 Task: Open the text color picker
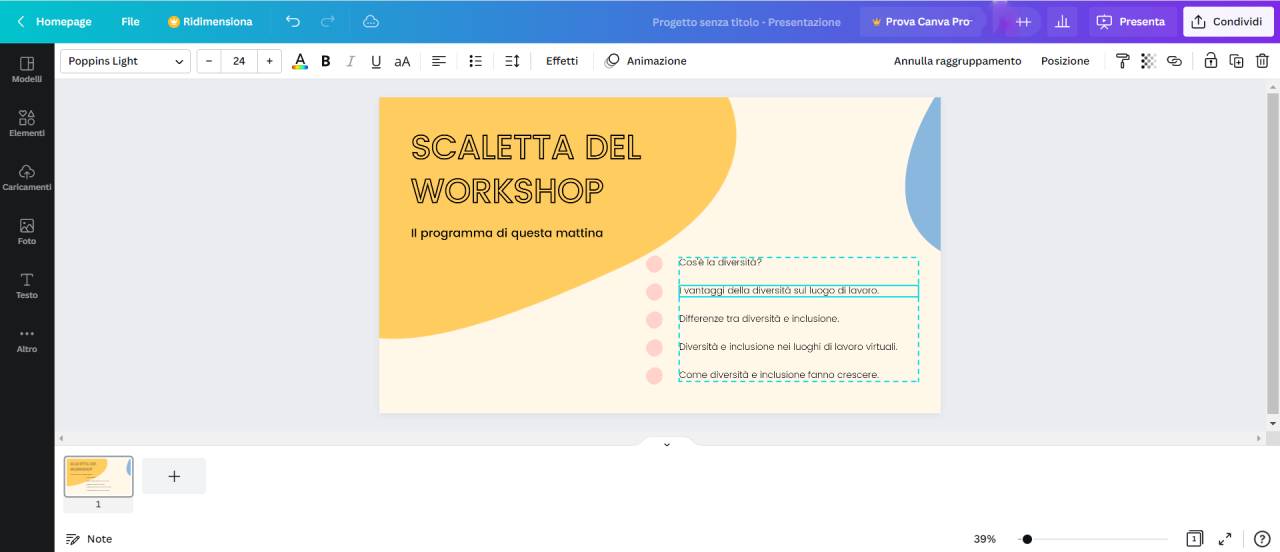(x=299, y=61)
